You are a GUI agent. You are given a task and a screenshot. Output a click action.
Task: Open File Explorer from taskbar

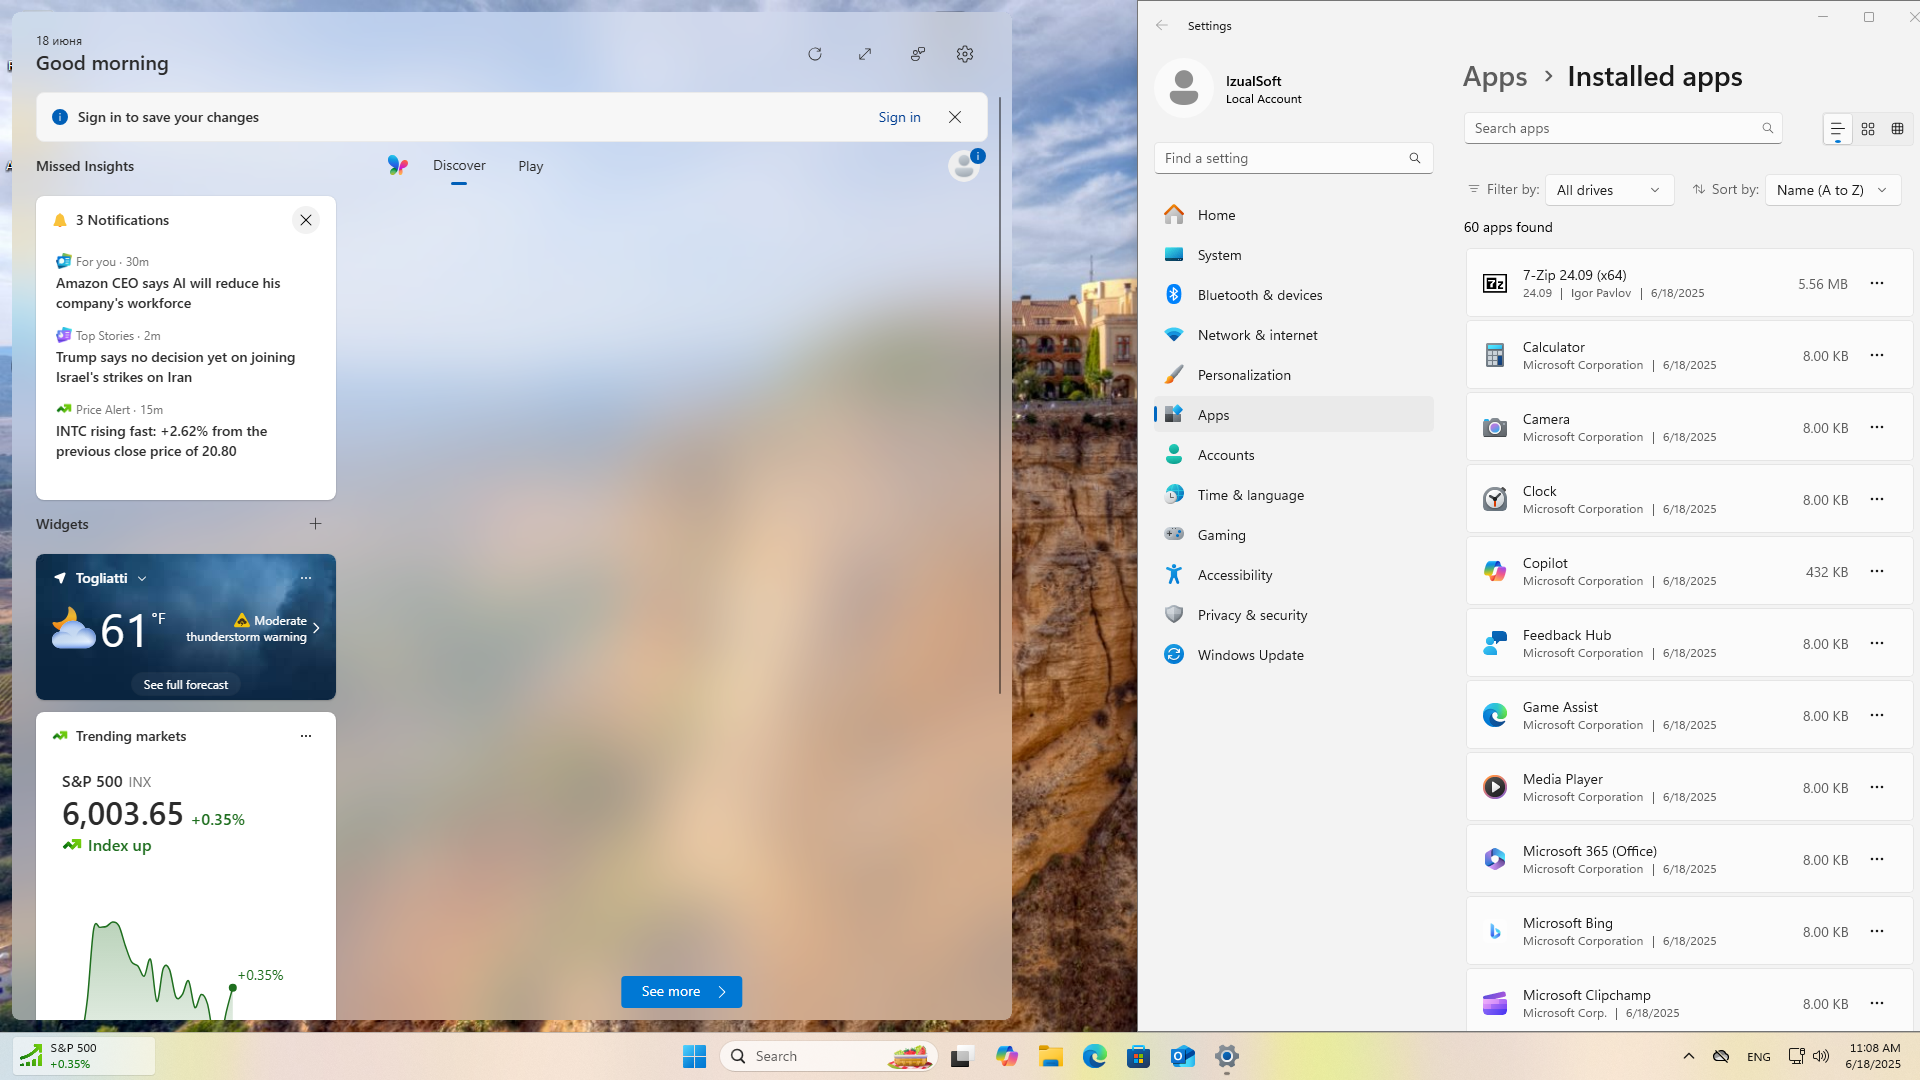(1051, 1056)
